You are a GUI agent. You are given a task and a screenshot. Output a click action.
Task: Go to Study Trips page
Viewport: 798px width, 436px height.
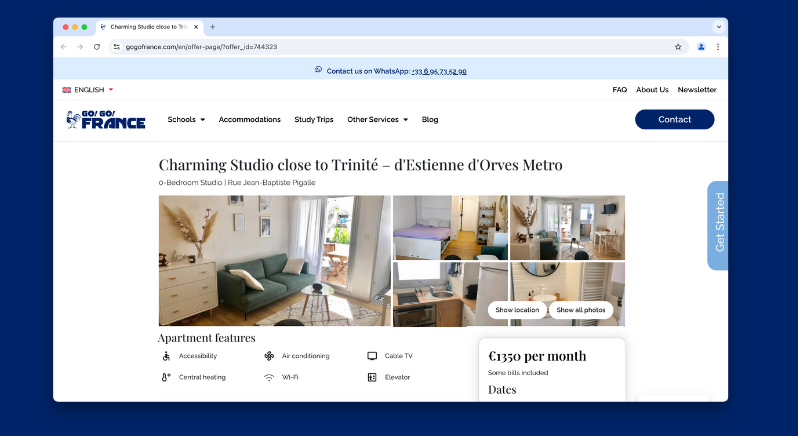point(314,120)
